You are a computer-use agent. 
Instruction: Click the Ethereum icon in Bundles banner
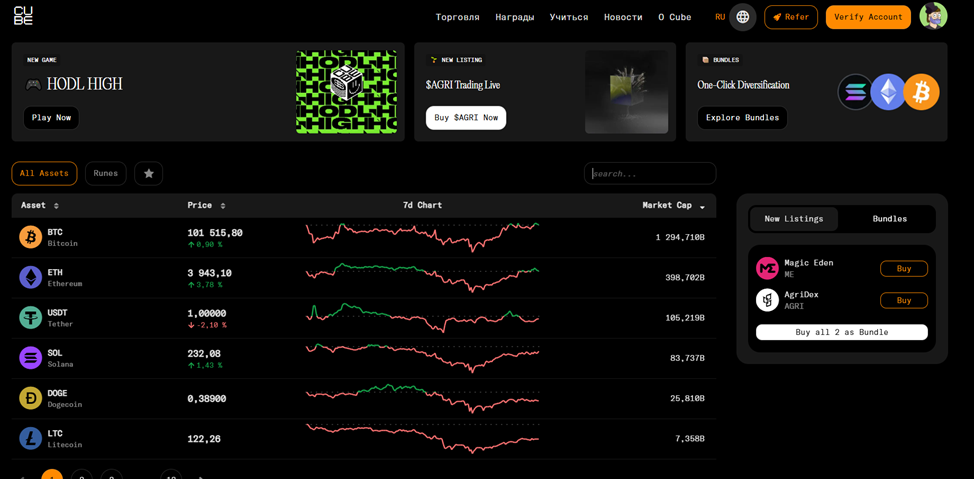point(888,92)
